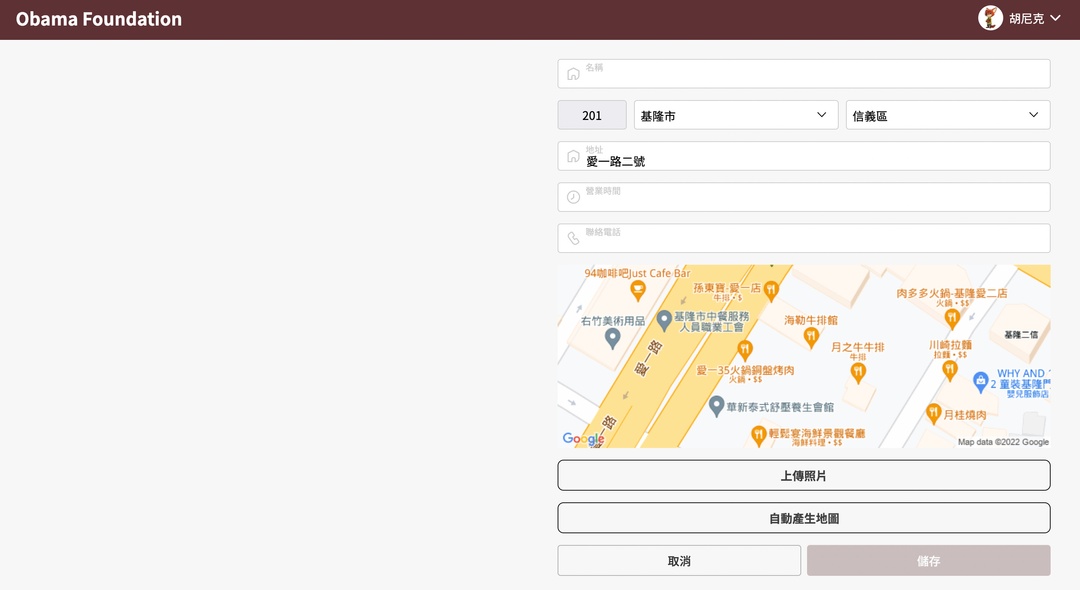This screenshot has height=590, width=1080.
Task: Focus the 名稱 name input field
Action: click(x=804, y=74)
